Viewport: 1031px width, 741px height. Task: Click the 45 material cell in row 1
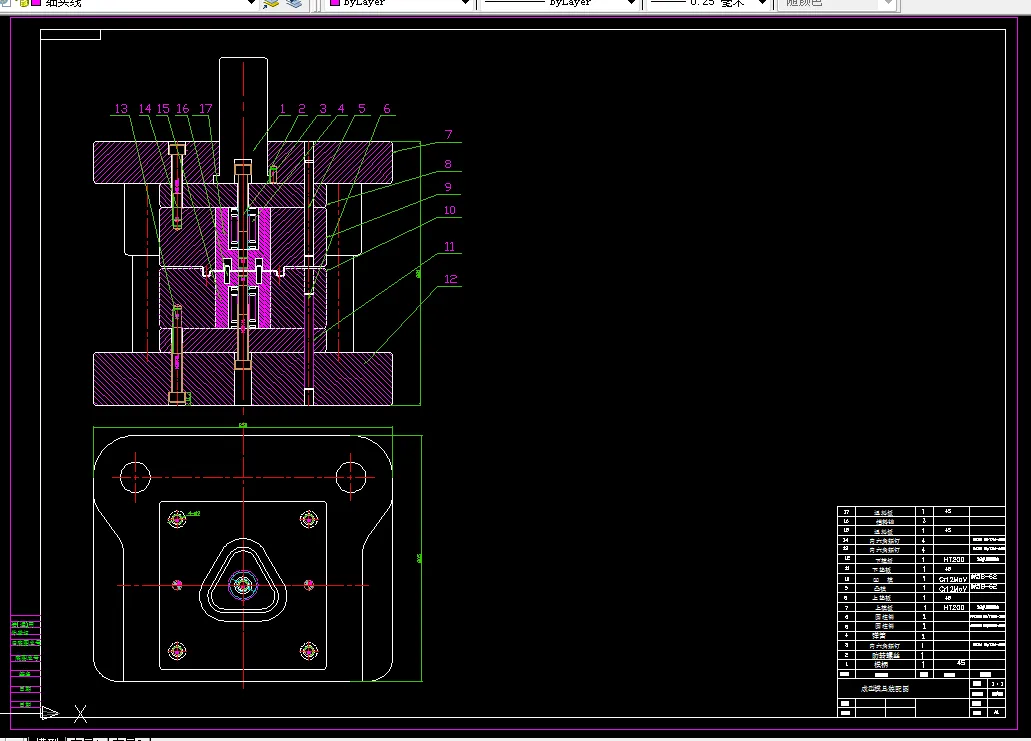tap(961, 663)
